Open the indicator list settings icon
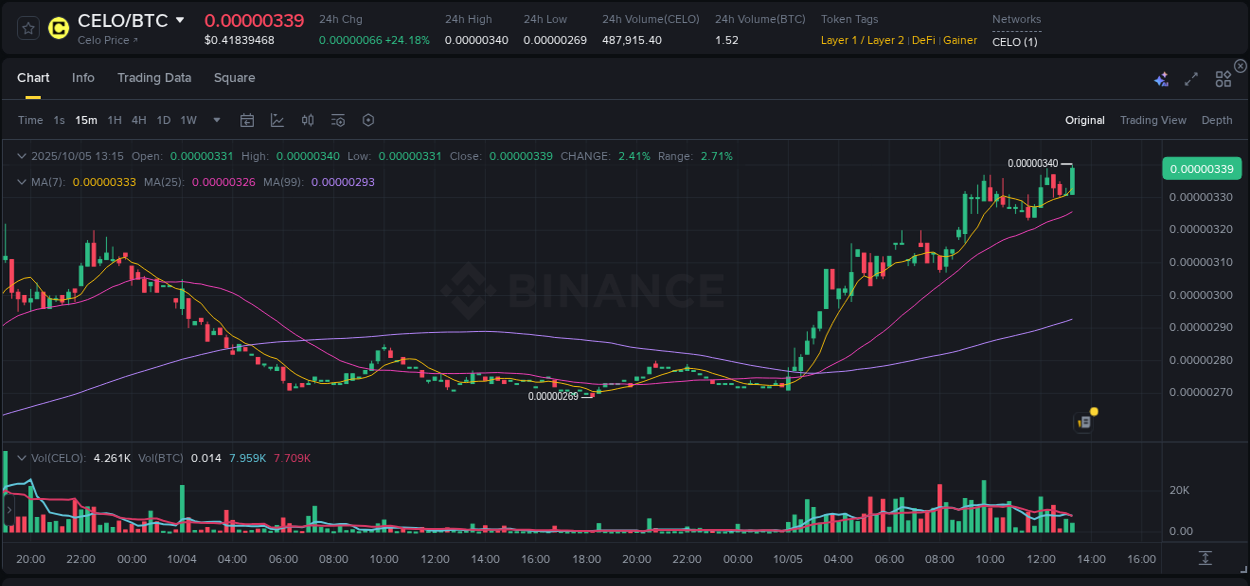Screen dimensions: 1250x586 coord(337,120)
